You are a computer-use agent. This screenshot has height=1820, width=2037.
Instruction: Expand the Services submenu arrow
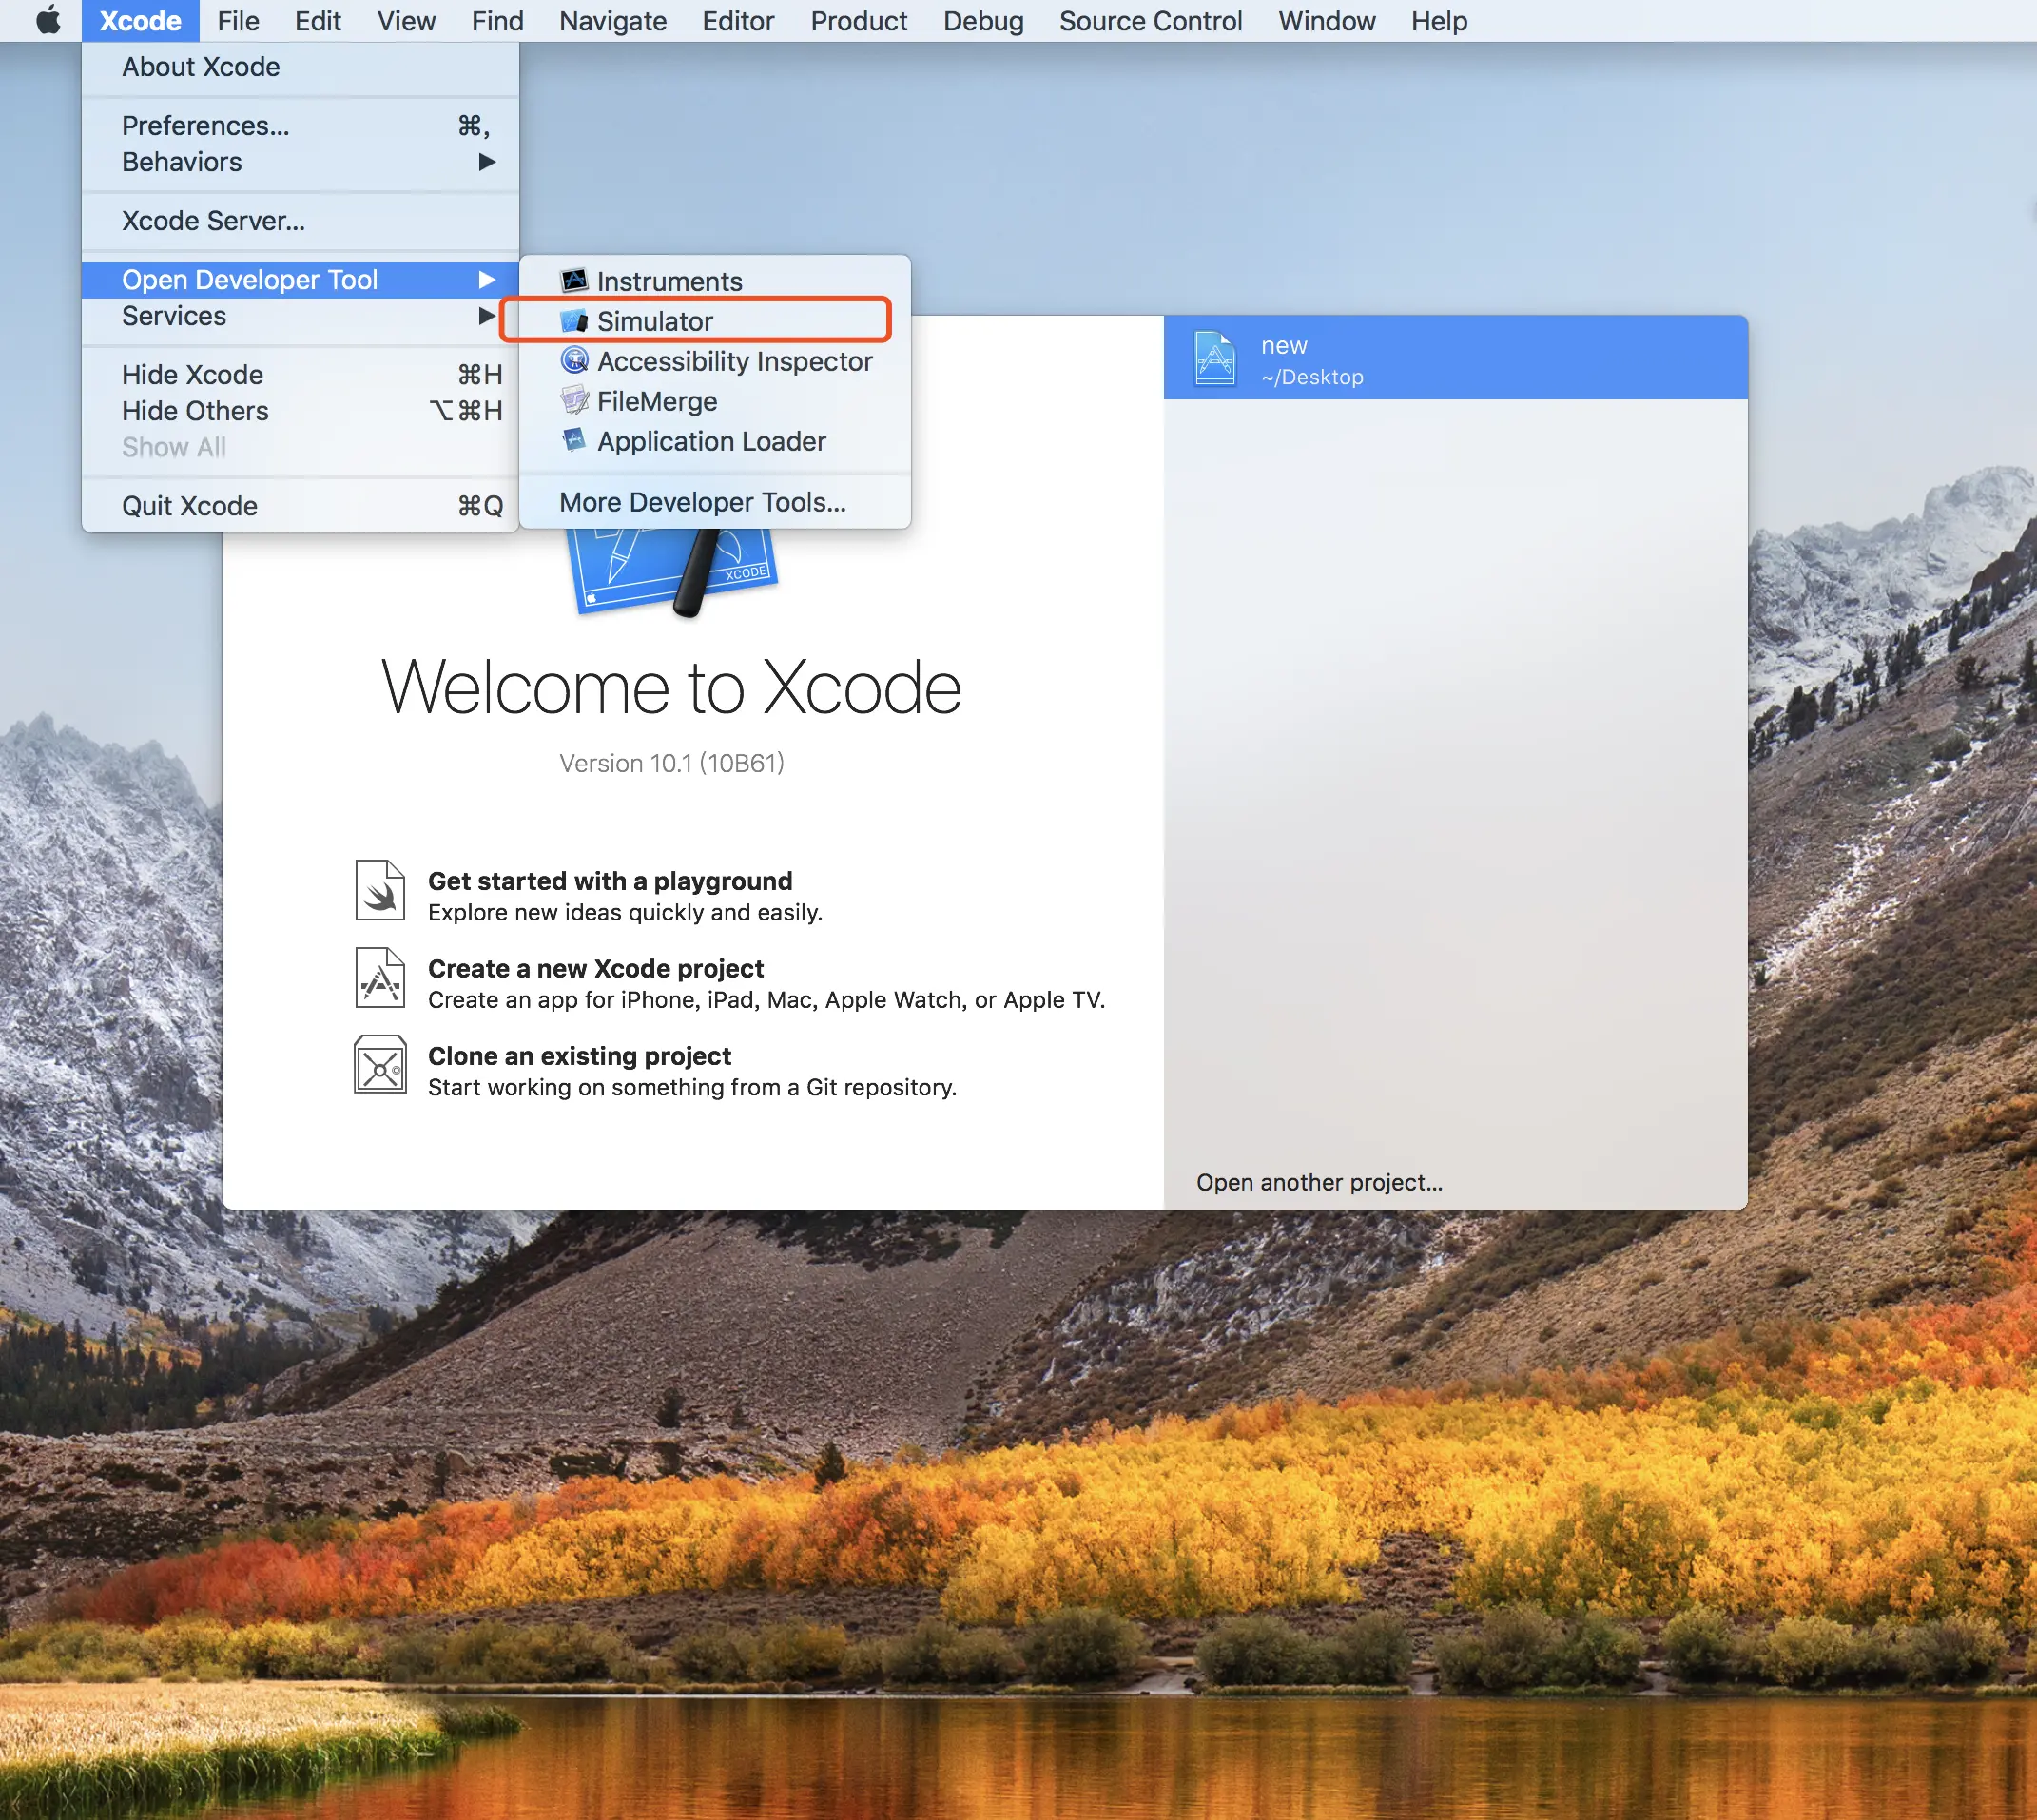(x=487, y=316)
